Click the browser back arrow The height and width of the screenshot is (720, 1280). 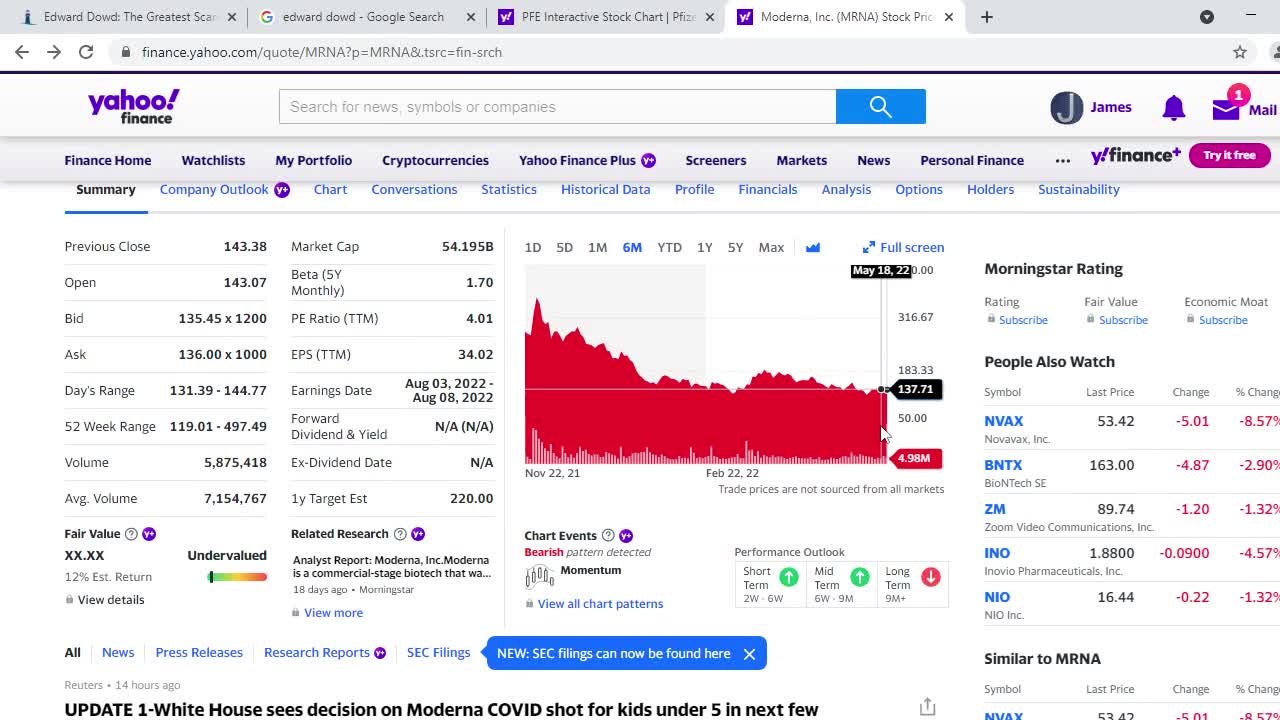tap(22, 52)
